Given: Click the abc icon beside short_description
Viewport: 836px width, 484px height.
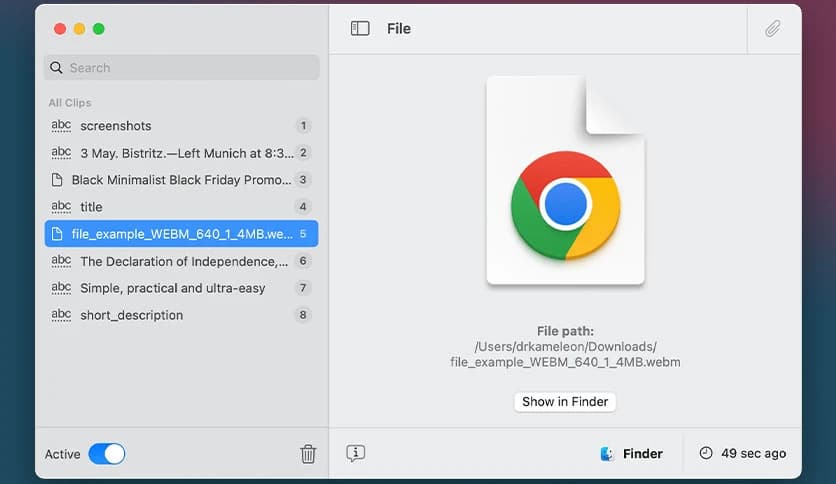Looking at the screenshot, I should coord(61,315).
